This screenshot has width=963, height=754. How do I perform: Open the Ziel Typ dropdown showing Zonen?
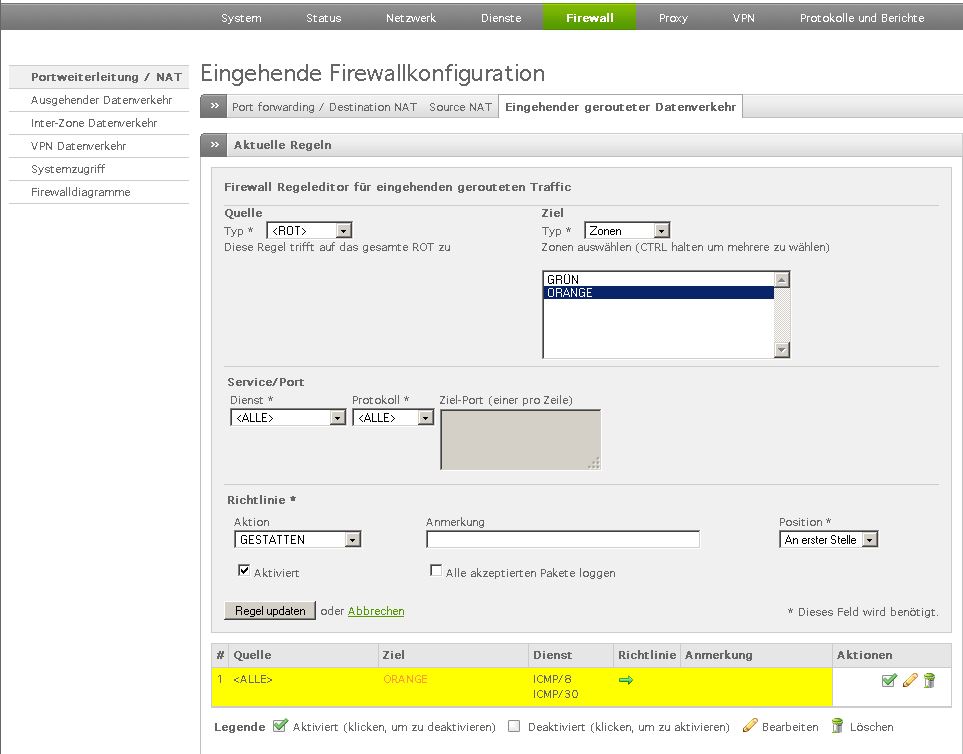tap(626, 231)
